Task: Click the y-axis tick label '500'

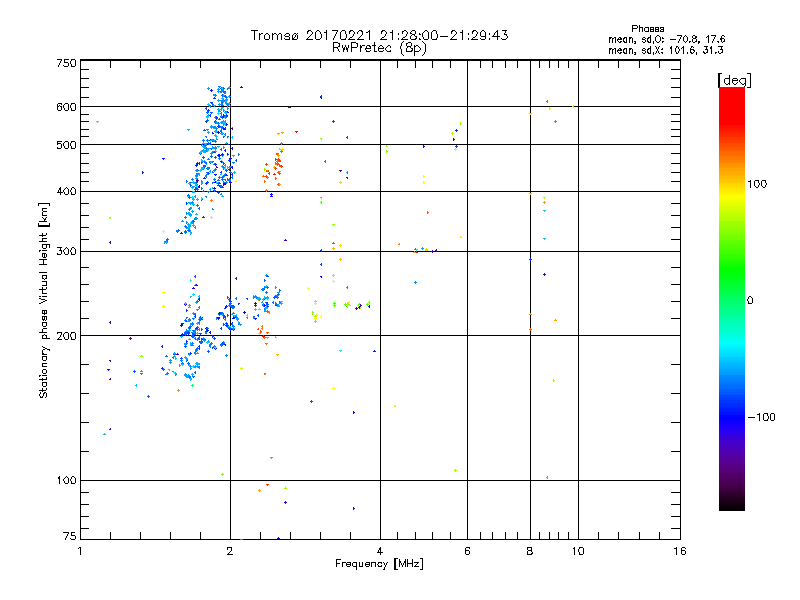Action: 66,145
